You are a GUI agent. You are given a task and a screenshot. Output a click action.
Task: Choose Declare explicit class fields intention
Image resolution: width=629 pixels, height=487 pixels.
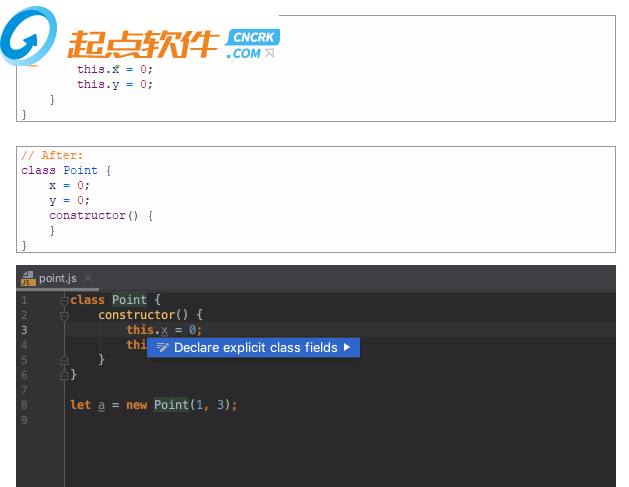[x=255, y=348]
